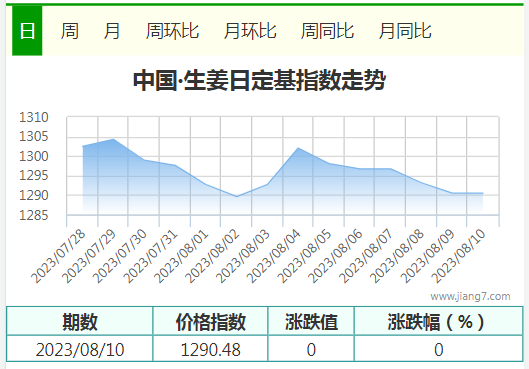
Task: Click the 2023/08/02 lowest data point
Action: (236, 197)
